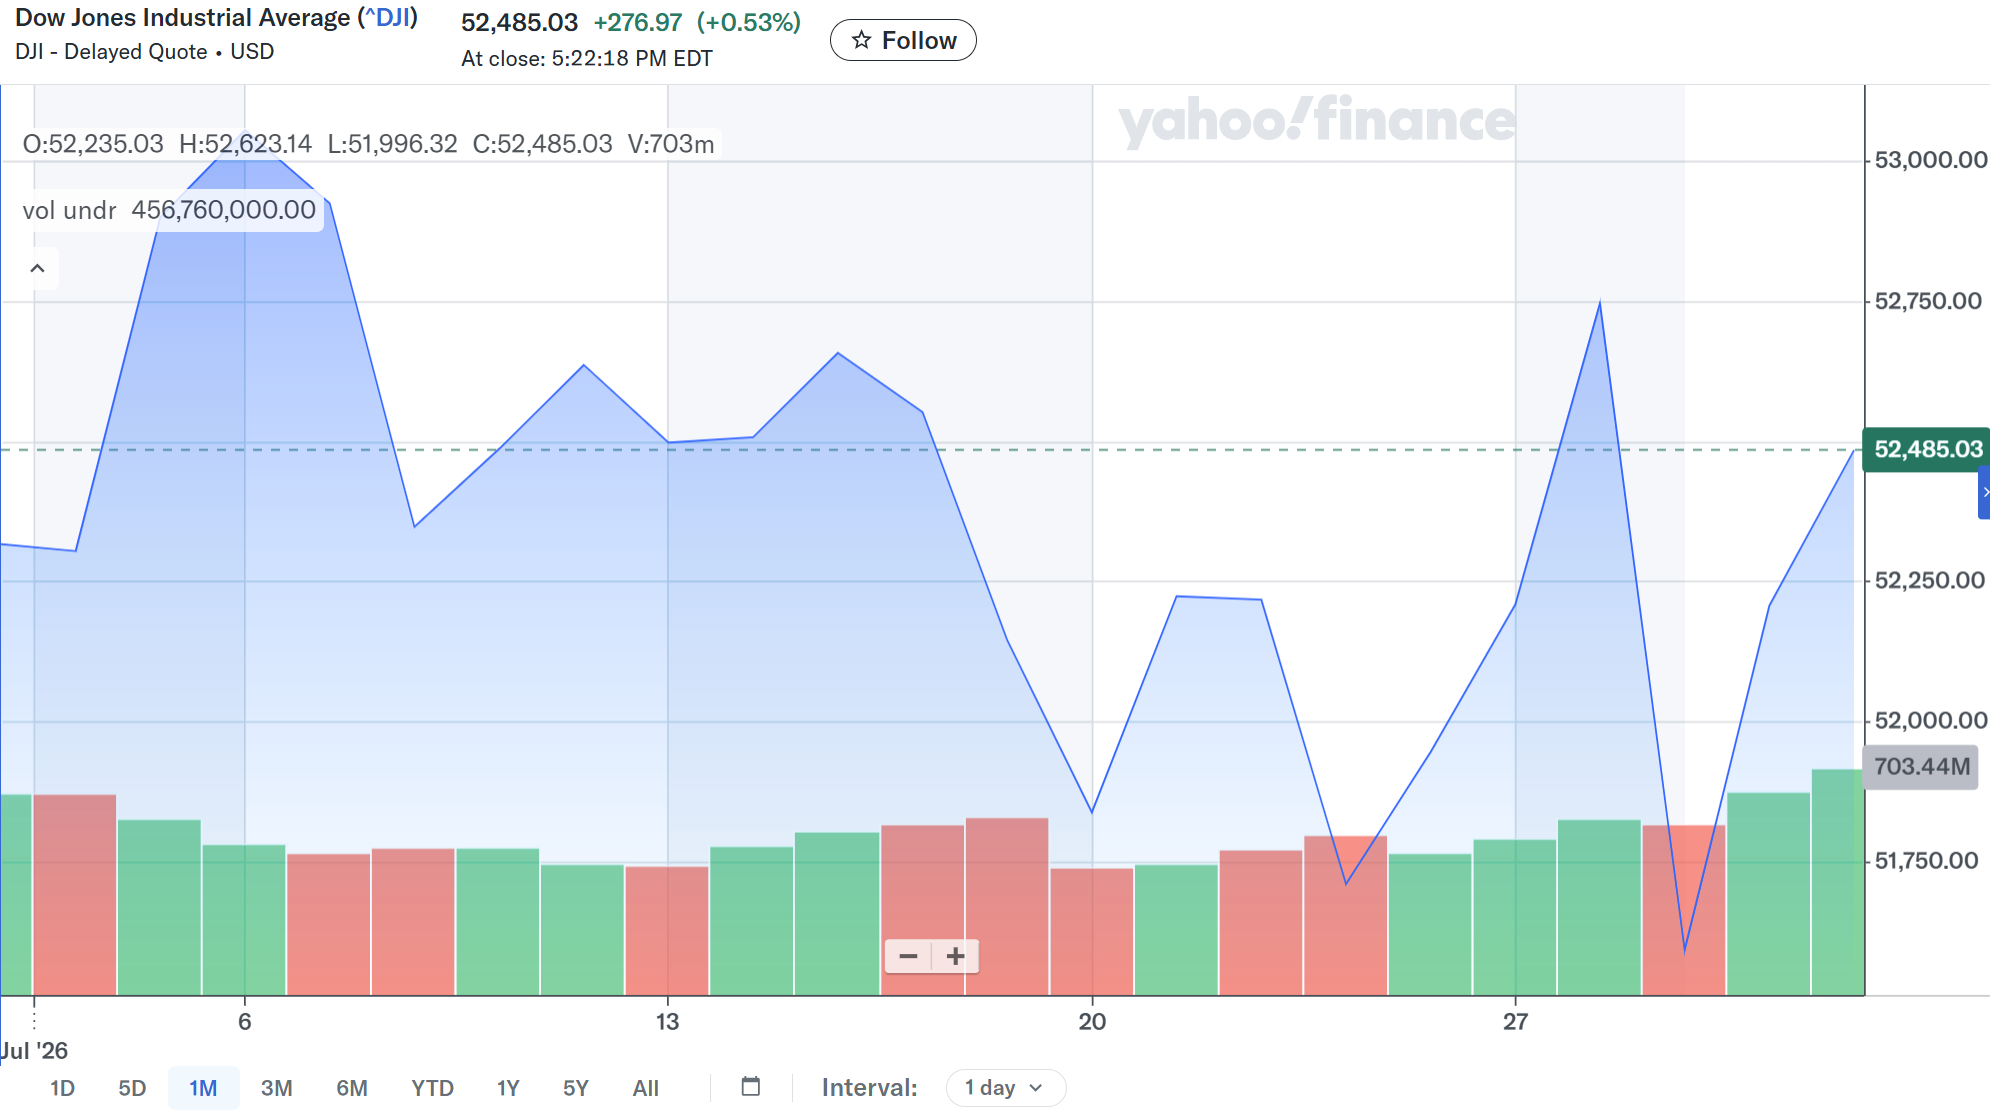
Task: Open the Interval 1 day dropdown
Action: (x=1005, y=1088)
